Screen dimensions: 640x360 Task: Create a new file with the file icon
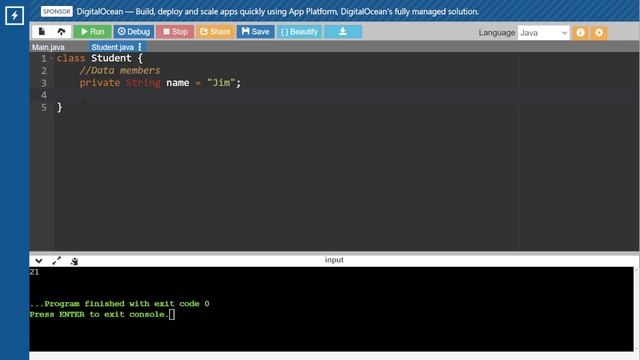click(42, 31)
